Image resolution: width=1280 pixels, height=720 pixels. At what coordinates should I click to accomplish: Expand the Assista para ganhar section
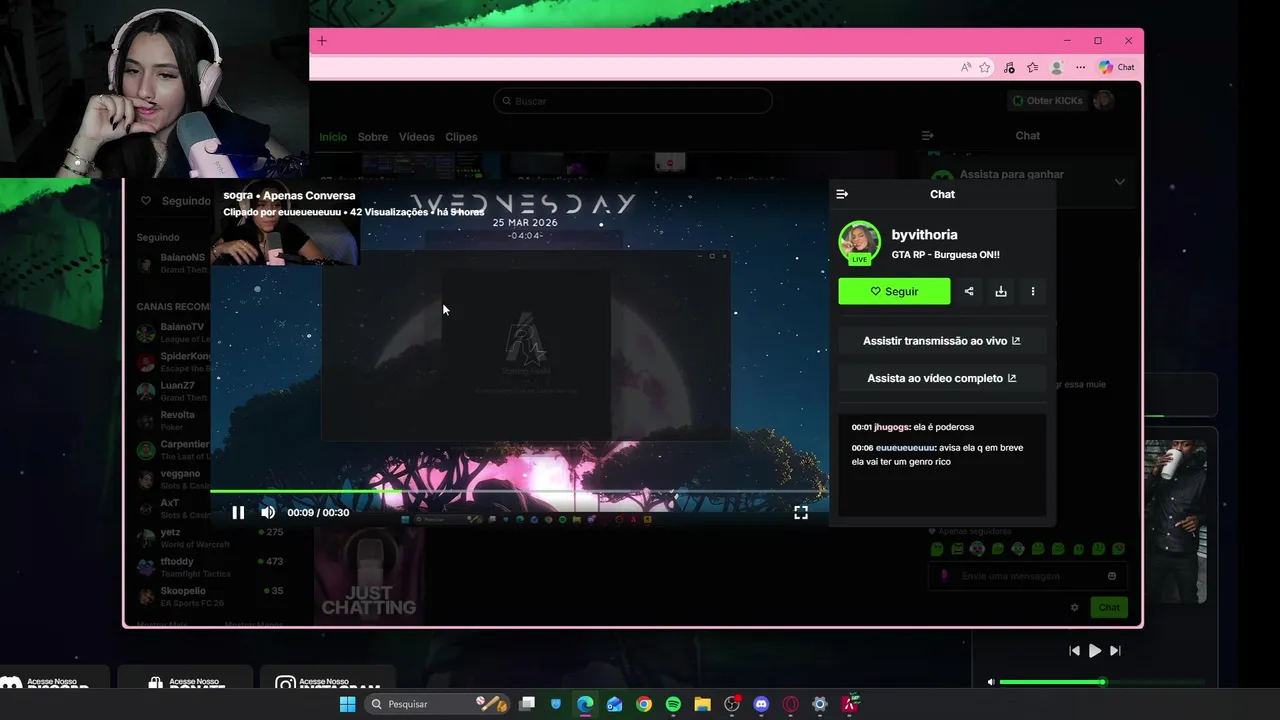pos(1120,182)
